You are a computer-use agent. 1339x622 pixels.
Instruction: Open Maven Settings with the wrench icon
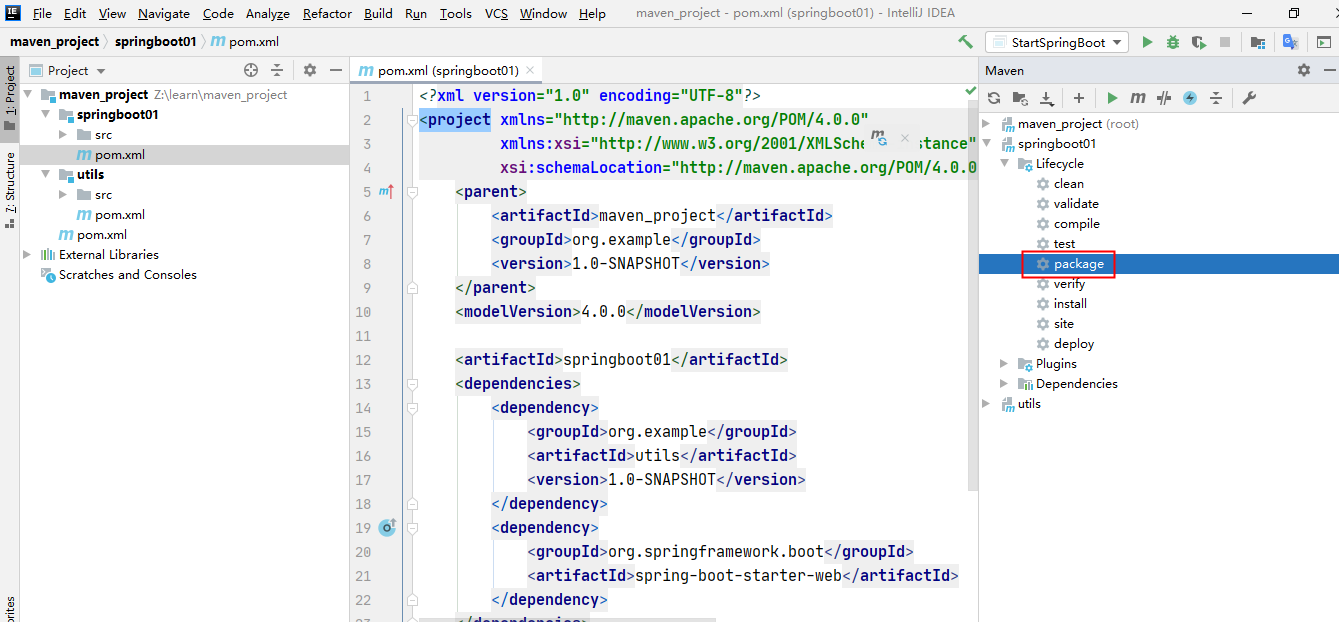[x=1249, y=98]
